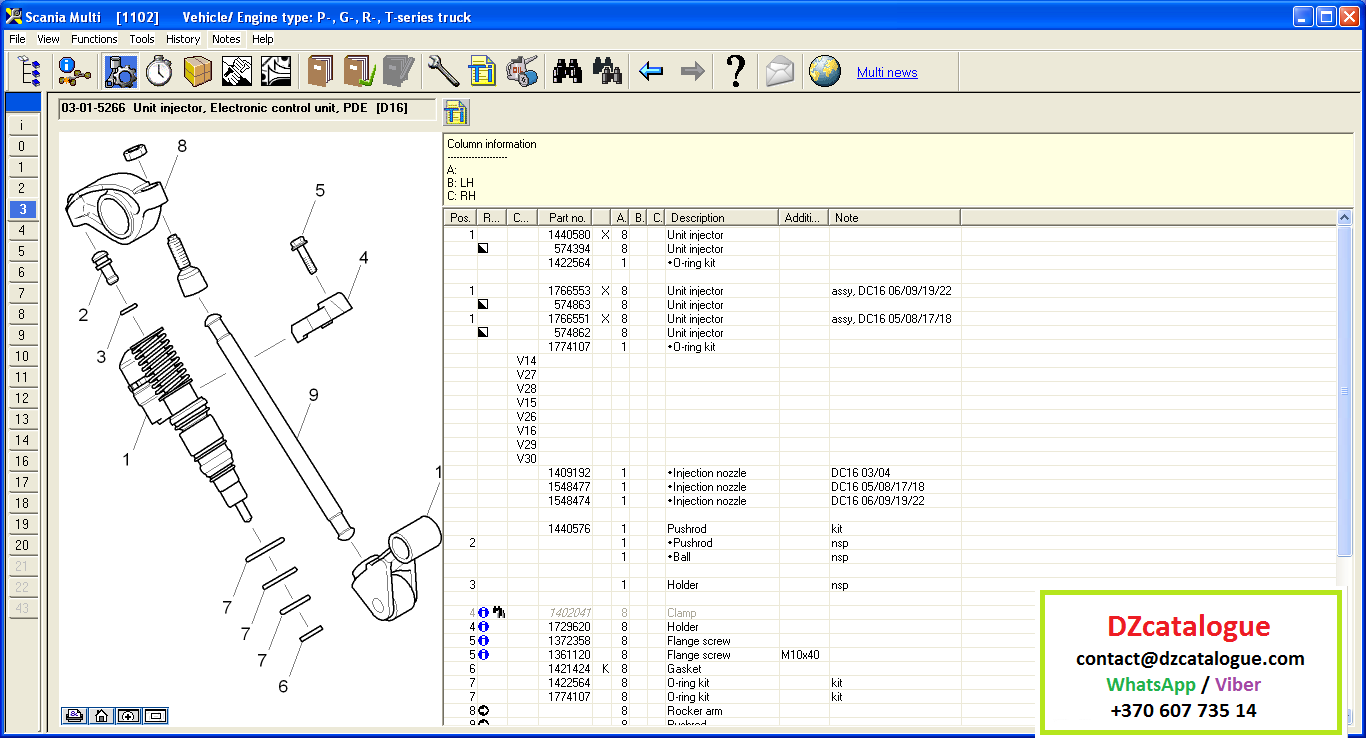Select part 1440576 Pushrod row
This screenshot has height=738, width=1366.
tap(890, 529)
